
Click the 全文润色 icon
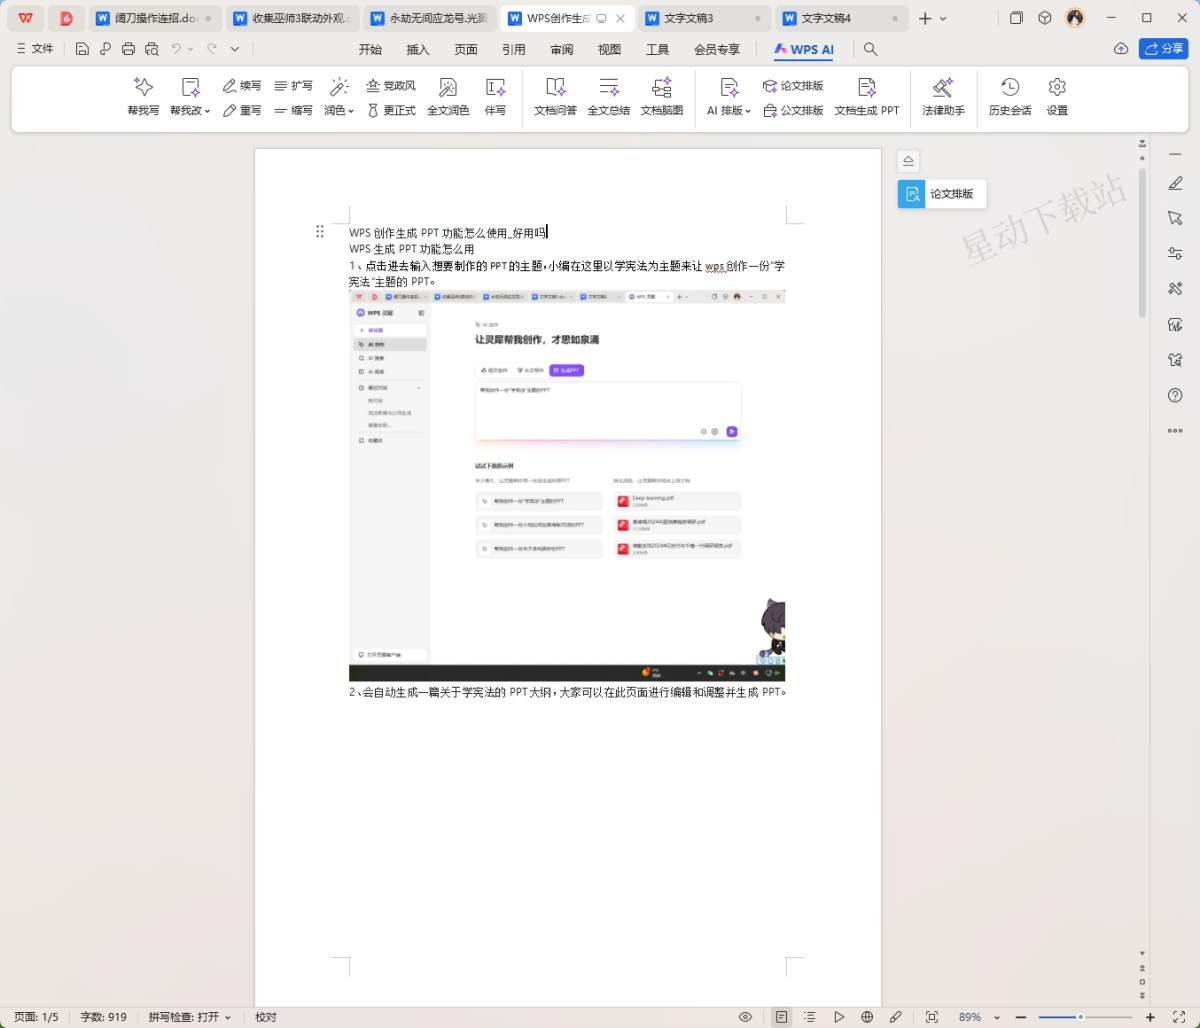[x=448, y=97]
